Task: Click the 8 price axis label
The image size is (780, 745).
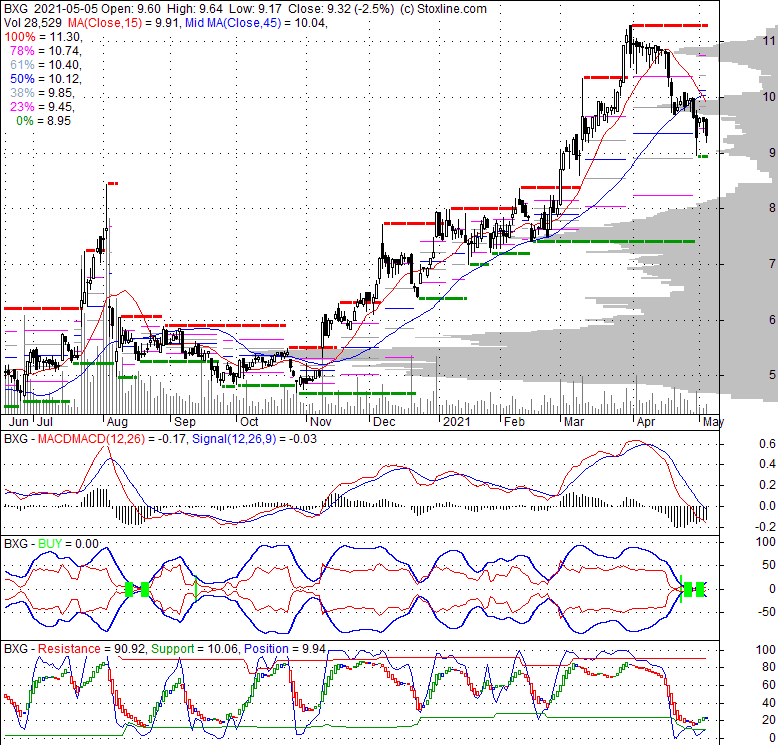Action: 772,207
